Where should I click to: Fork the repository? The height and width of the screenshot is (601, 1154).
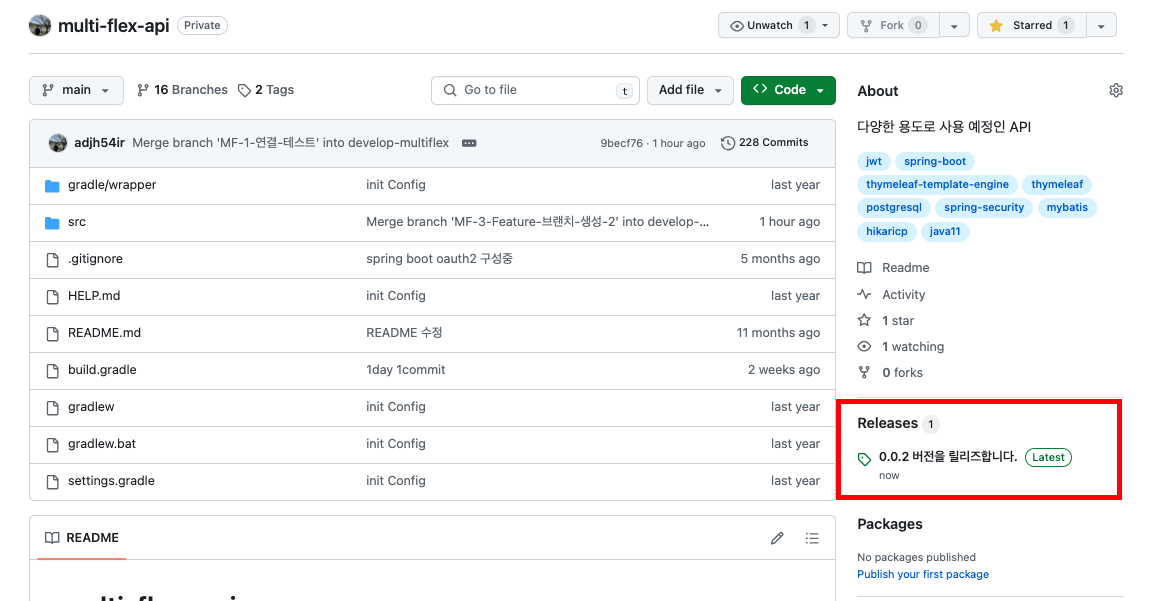click(893, 25)
